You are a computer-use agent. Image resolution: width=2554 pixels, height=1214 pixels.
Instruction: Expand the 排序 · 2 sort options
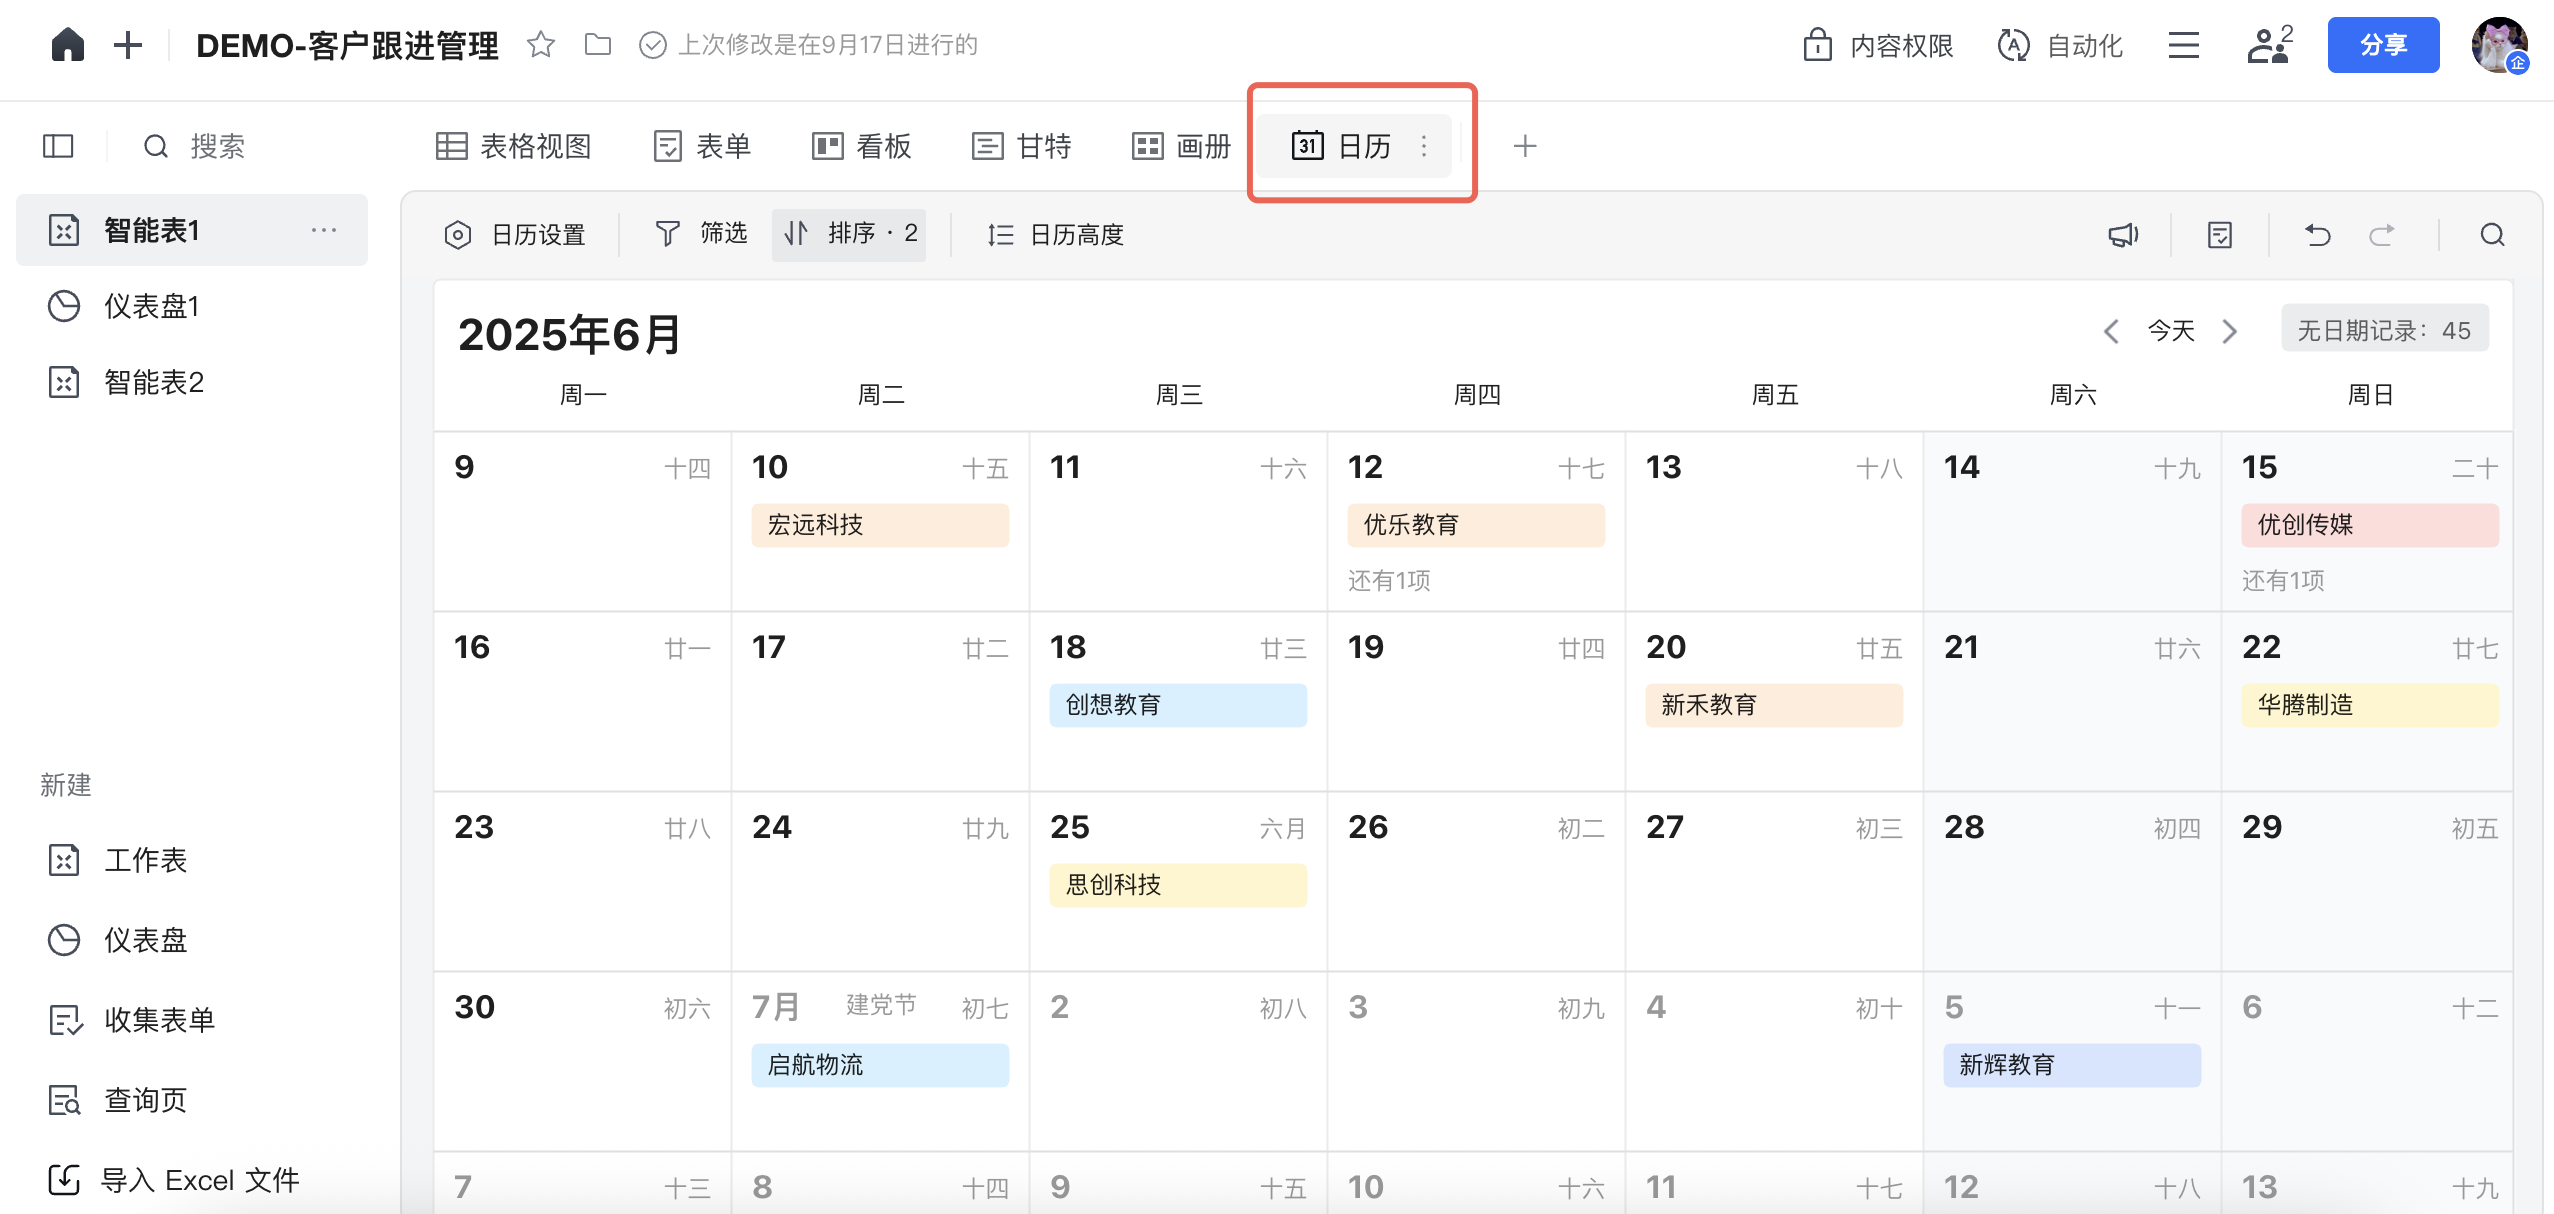point(849,234)
